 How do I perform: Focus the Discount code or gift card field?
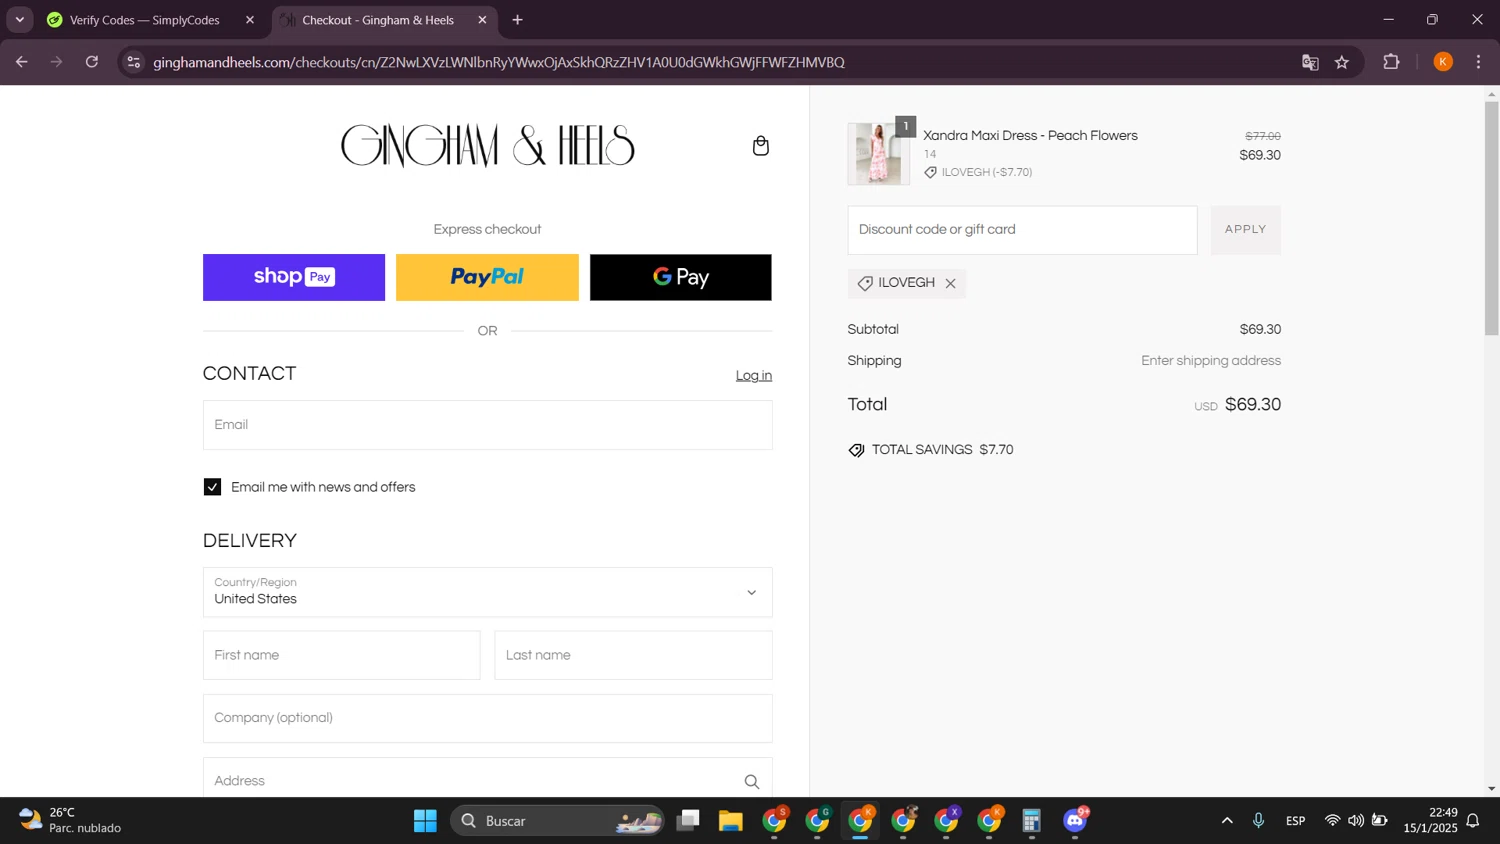(1022, 230)
